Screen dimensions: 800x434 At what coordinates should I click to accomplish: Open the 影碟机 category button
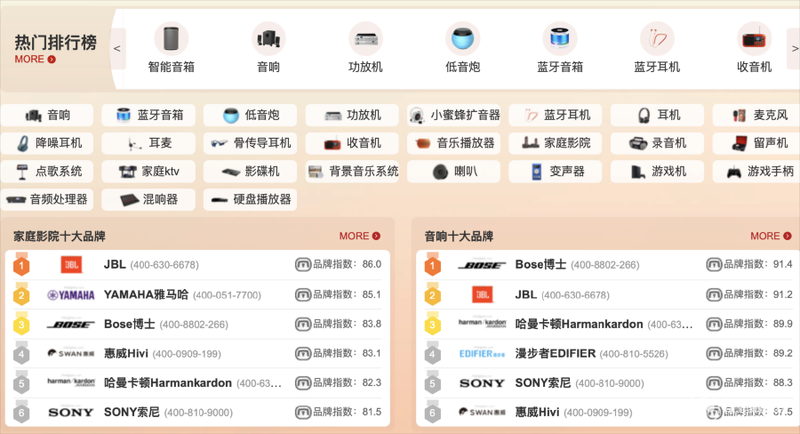click(250, 171)
